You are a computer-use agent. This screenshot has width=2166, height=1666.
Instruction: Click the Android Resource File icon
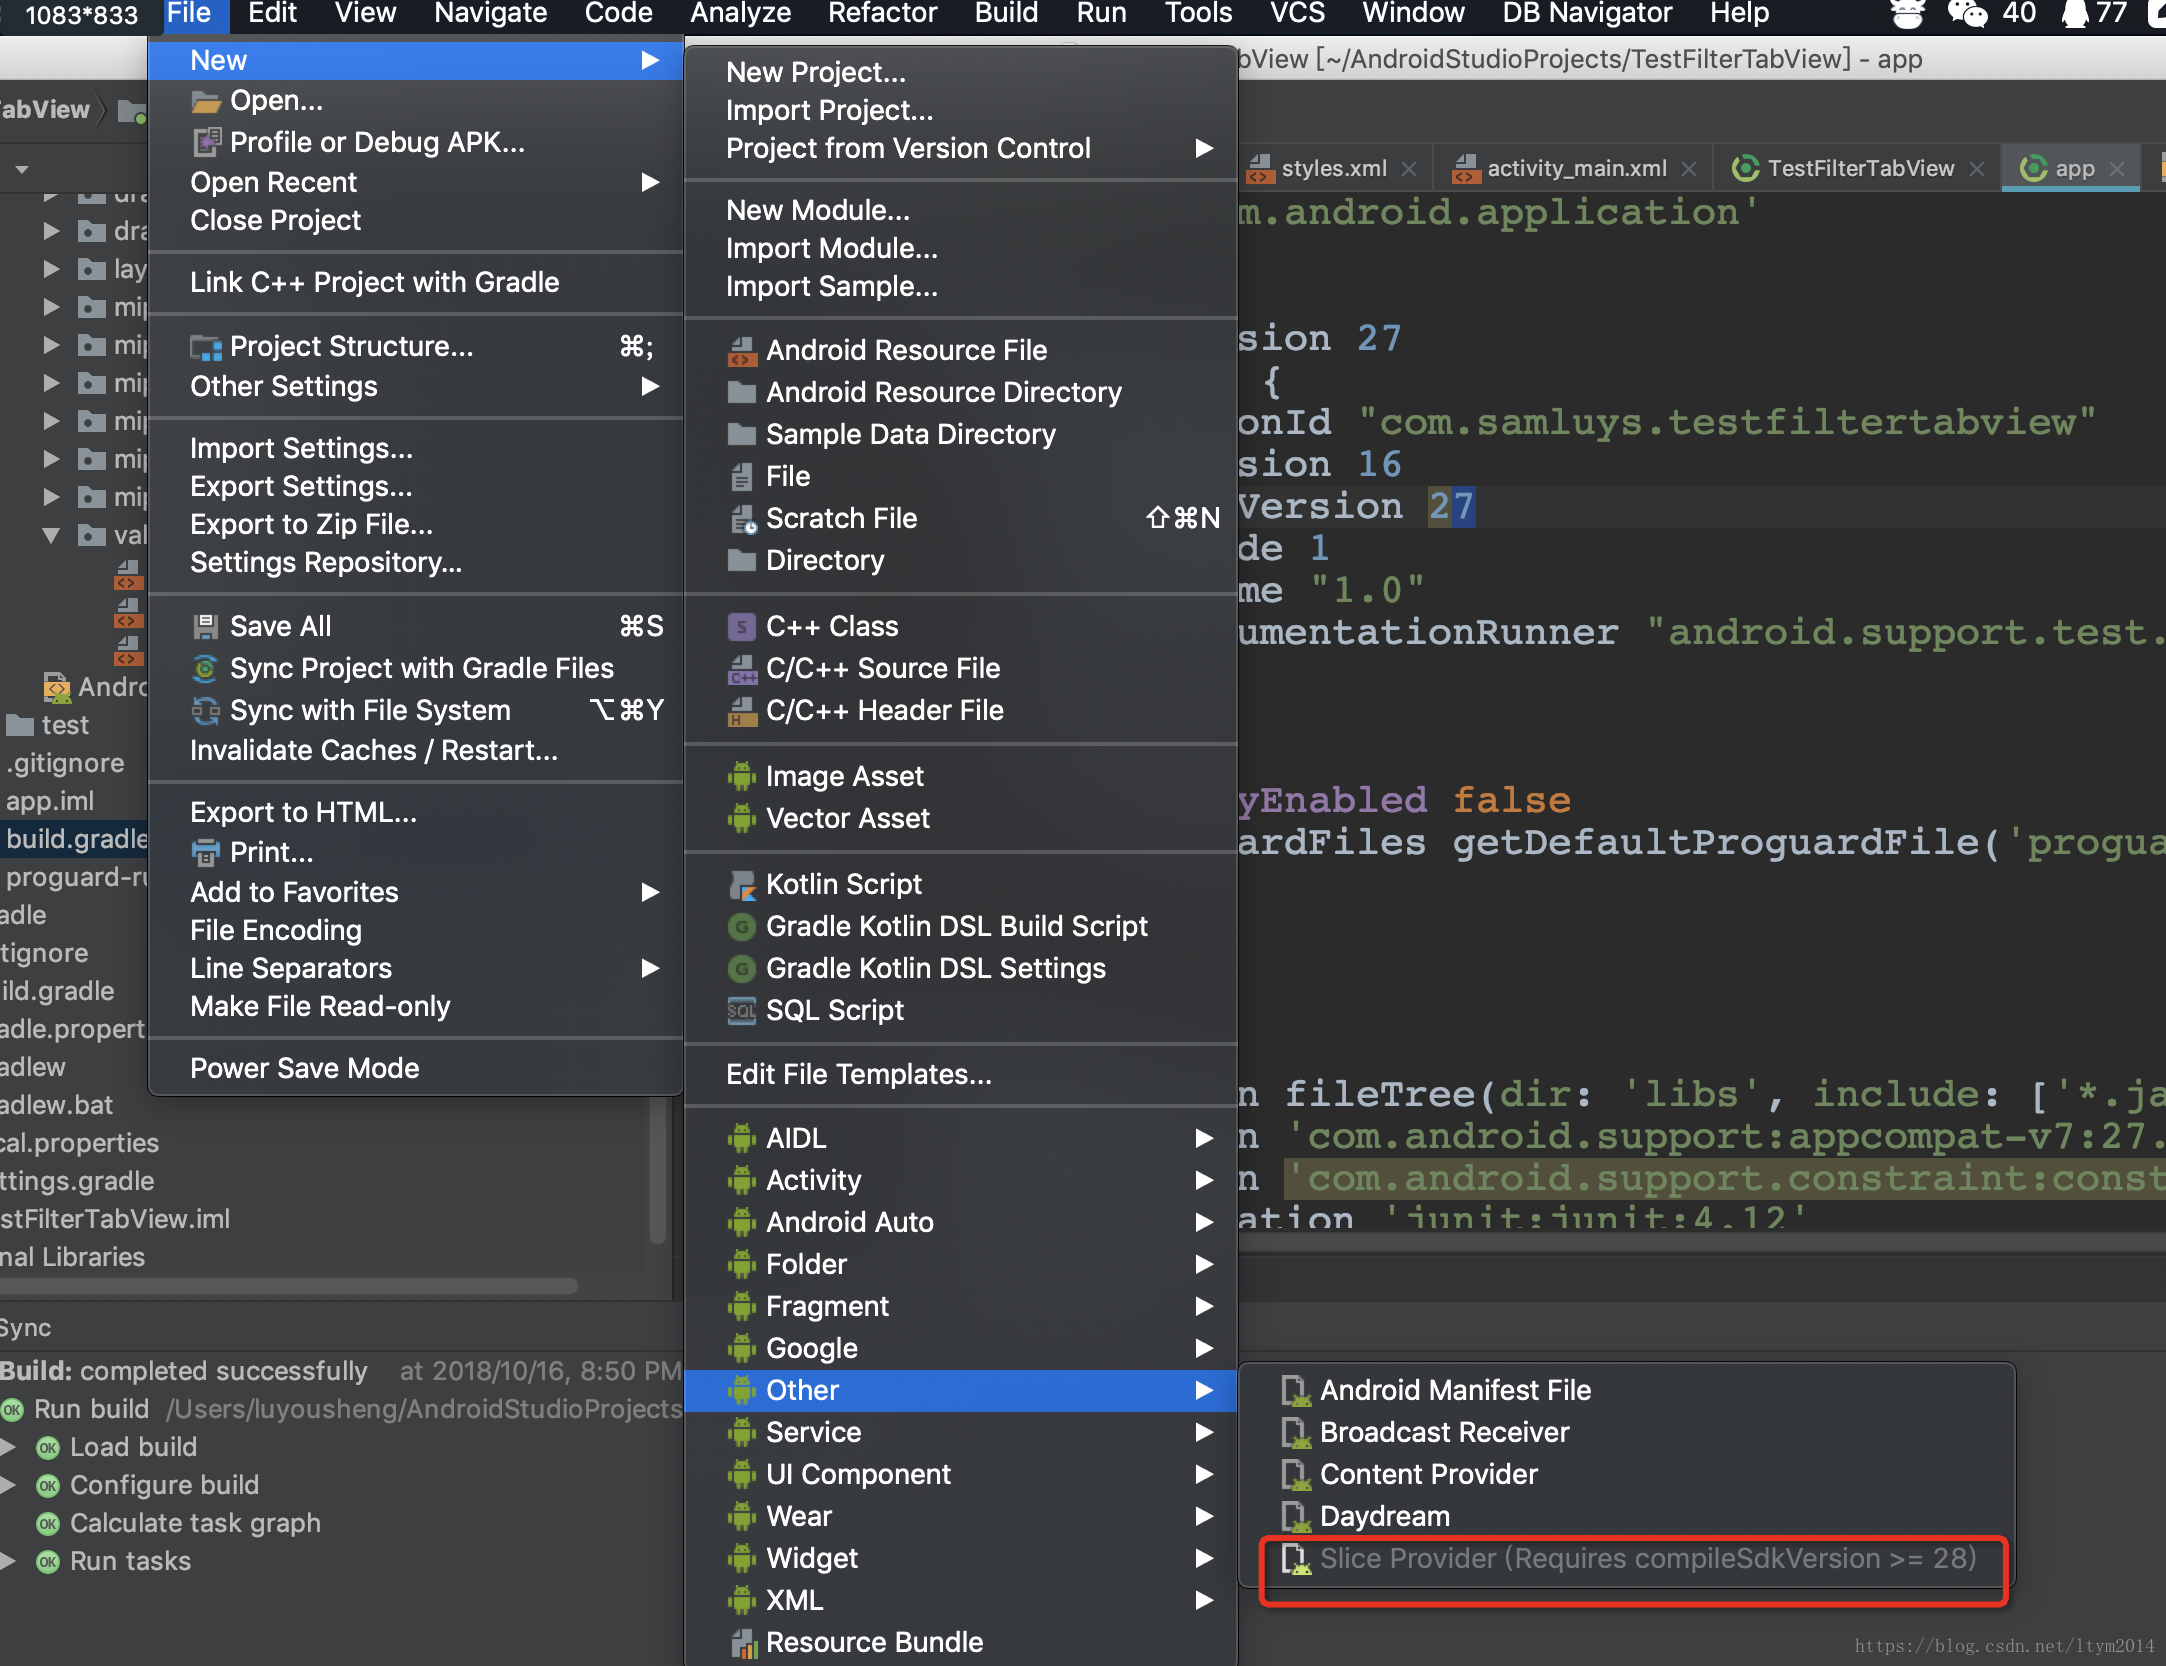(741, 351)
